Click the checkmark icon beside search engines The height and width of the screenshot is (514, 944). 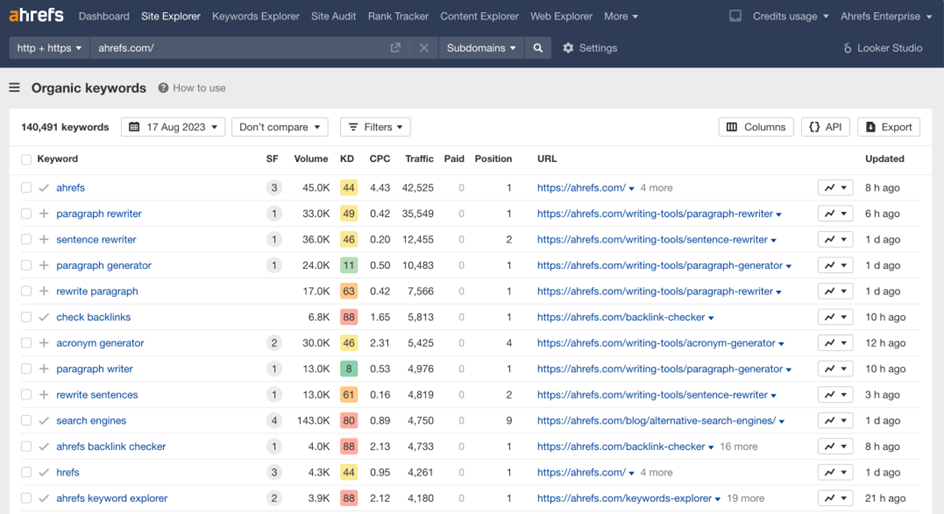(x=44, y=421)
